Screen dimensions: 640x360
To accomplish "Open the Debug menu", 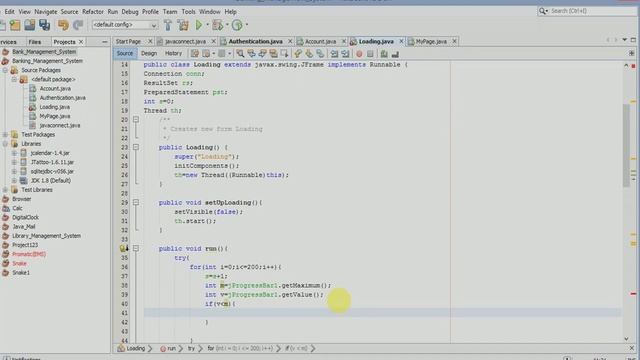I will point(130,12).
